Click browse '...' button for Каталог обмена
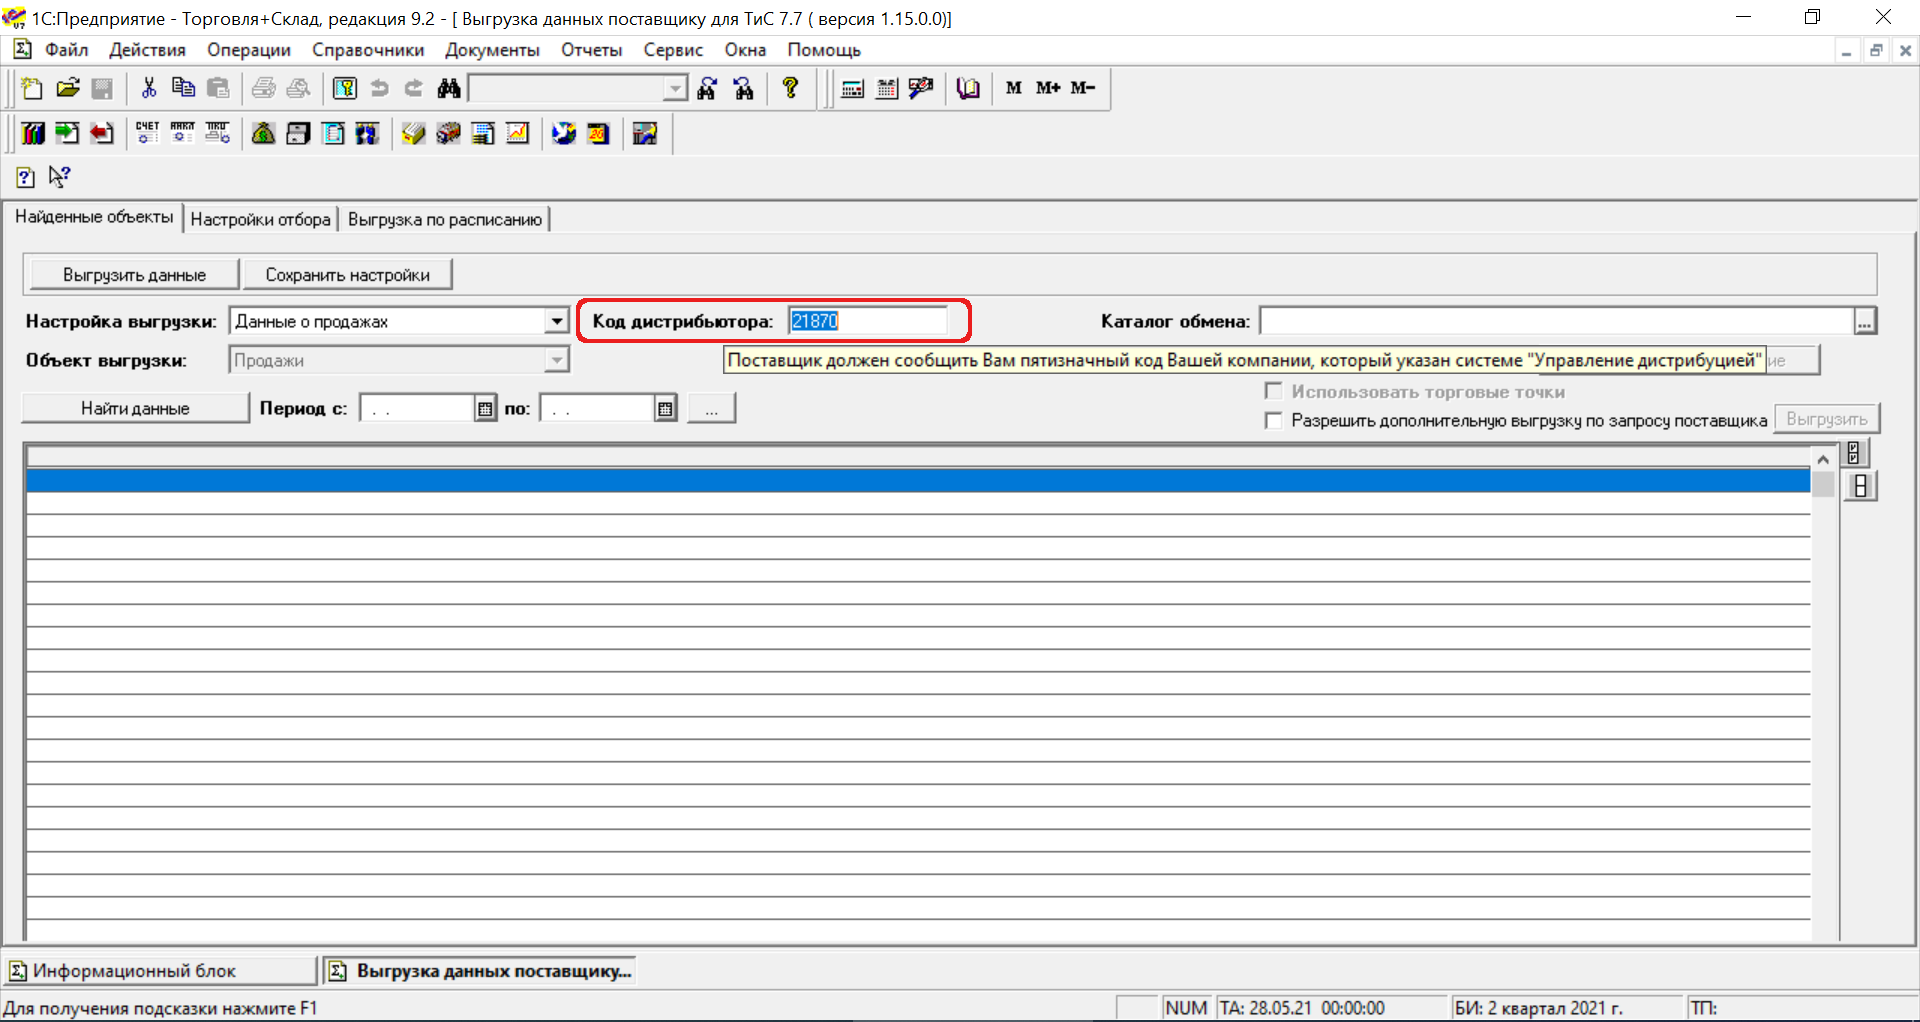This screenshot has width=1920, height=1022. tap(1865, 321)
